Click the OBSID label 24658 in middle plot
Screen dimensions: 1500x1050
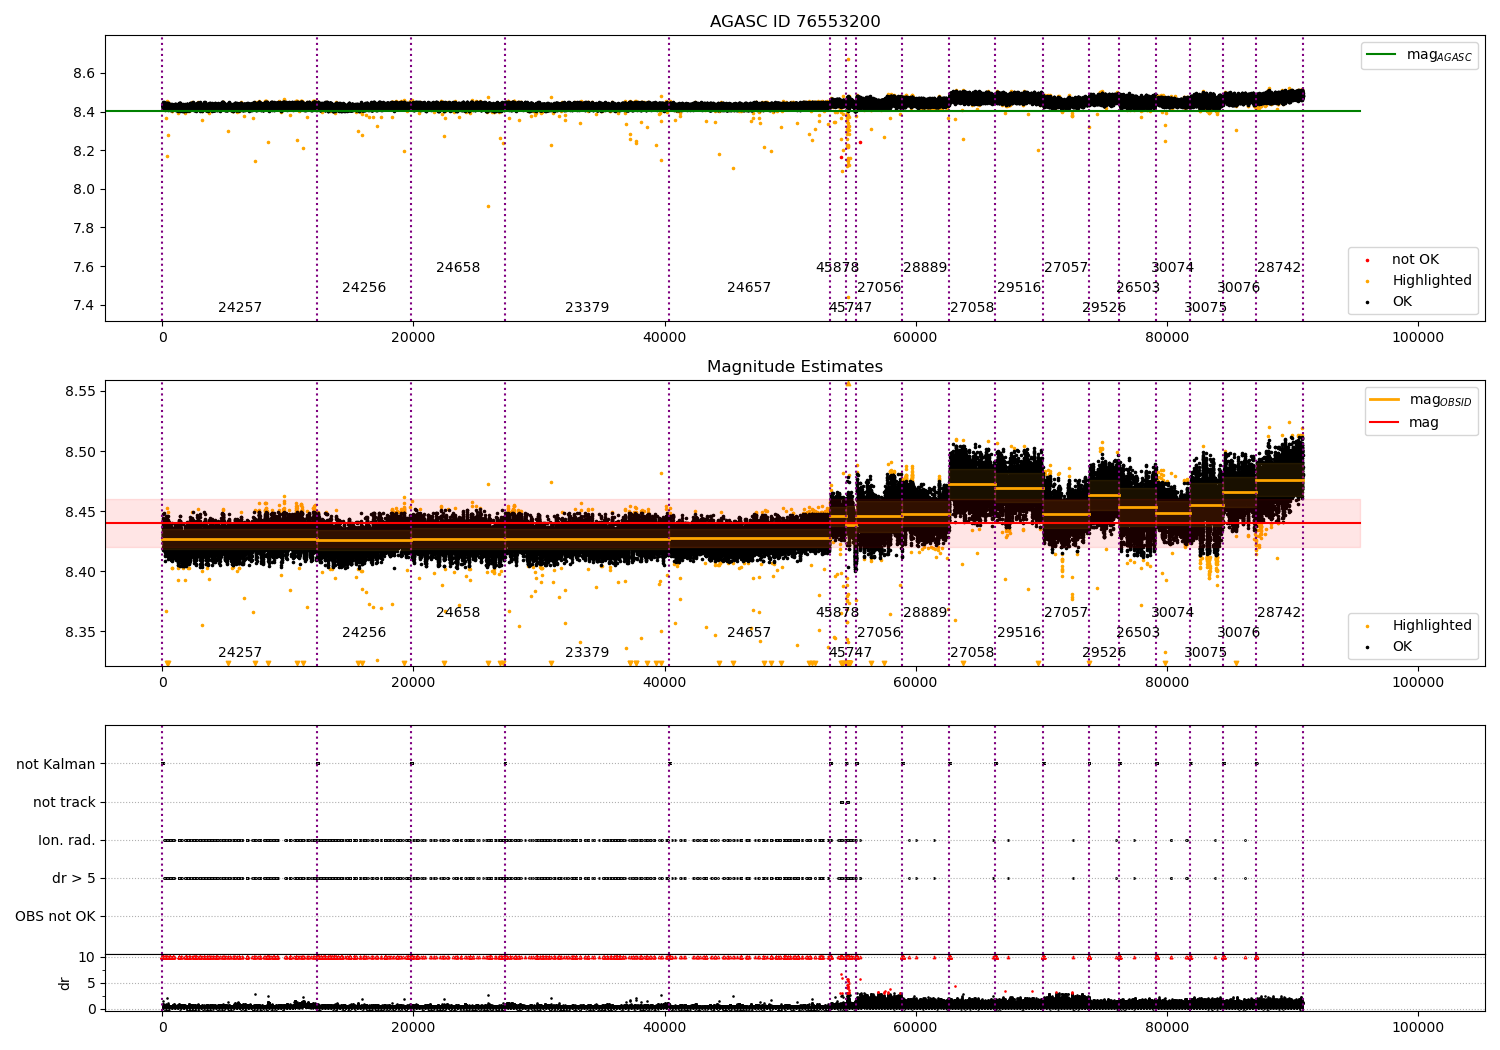point(458,613)
